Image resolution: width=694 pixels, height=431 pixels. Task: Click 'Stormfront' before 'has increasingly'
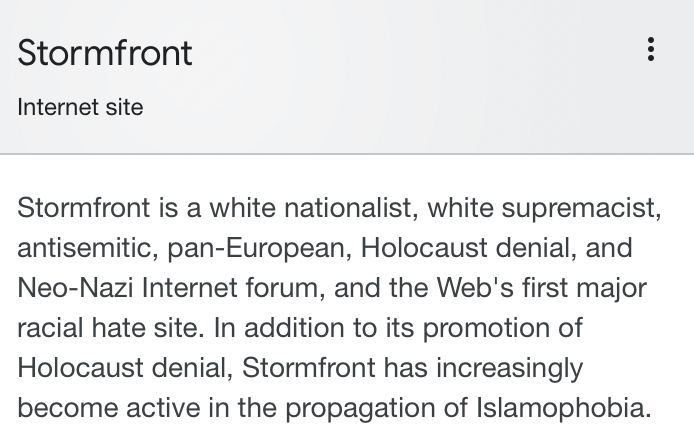tap(308, 368)
